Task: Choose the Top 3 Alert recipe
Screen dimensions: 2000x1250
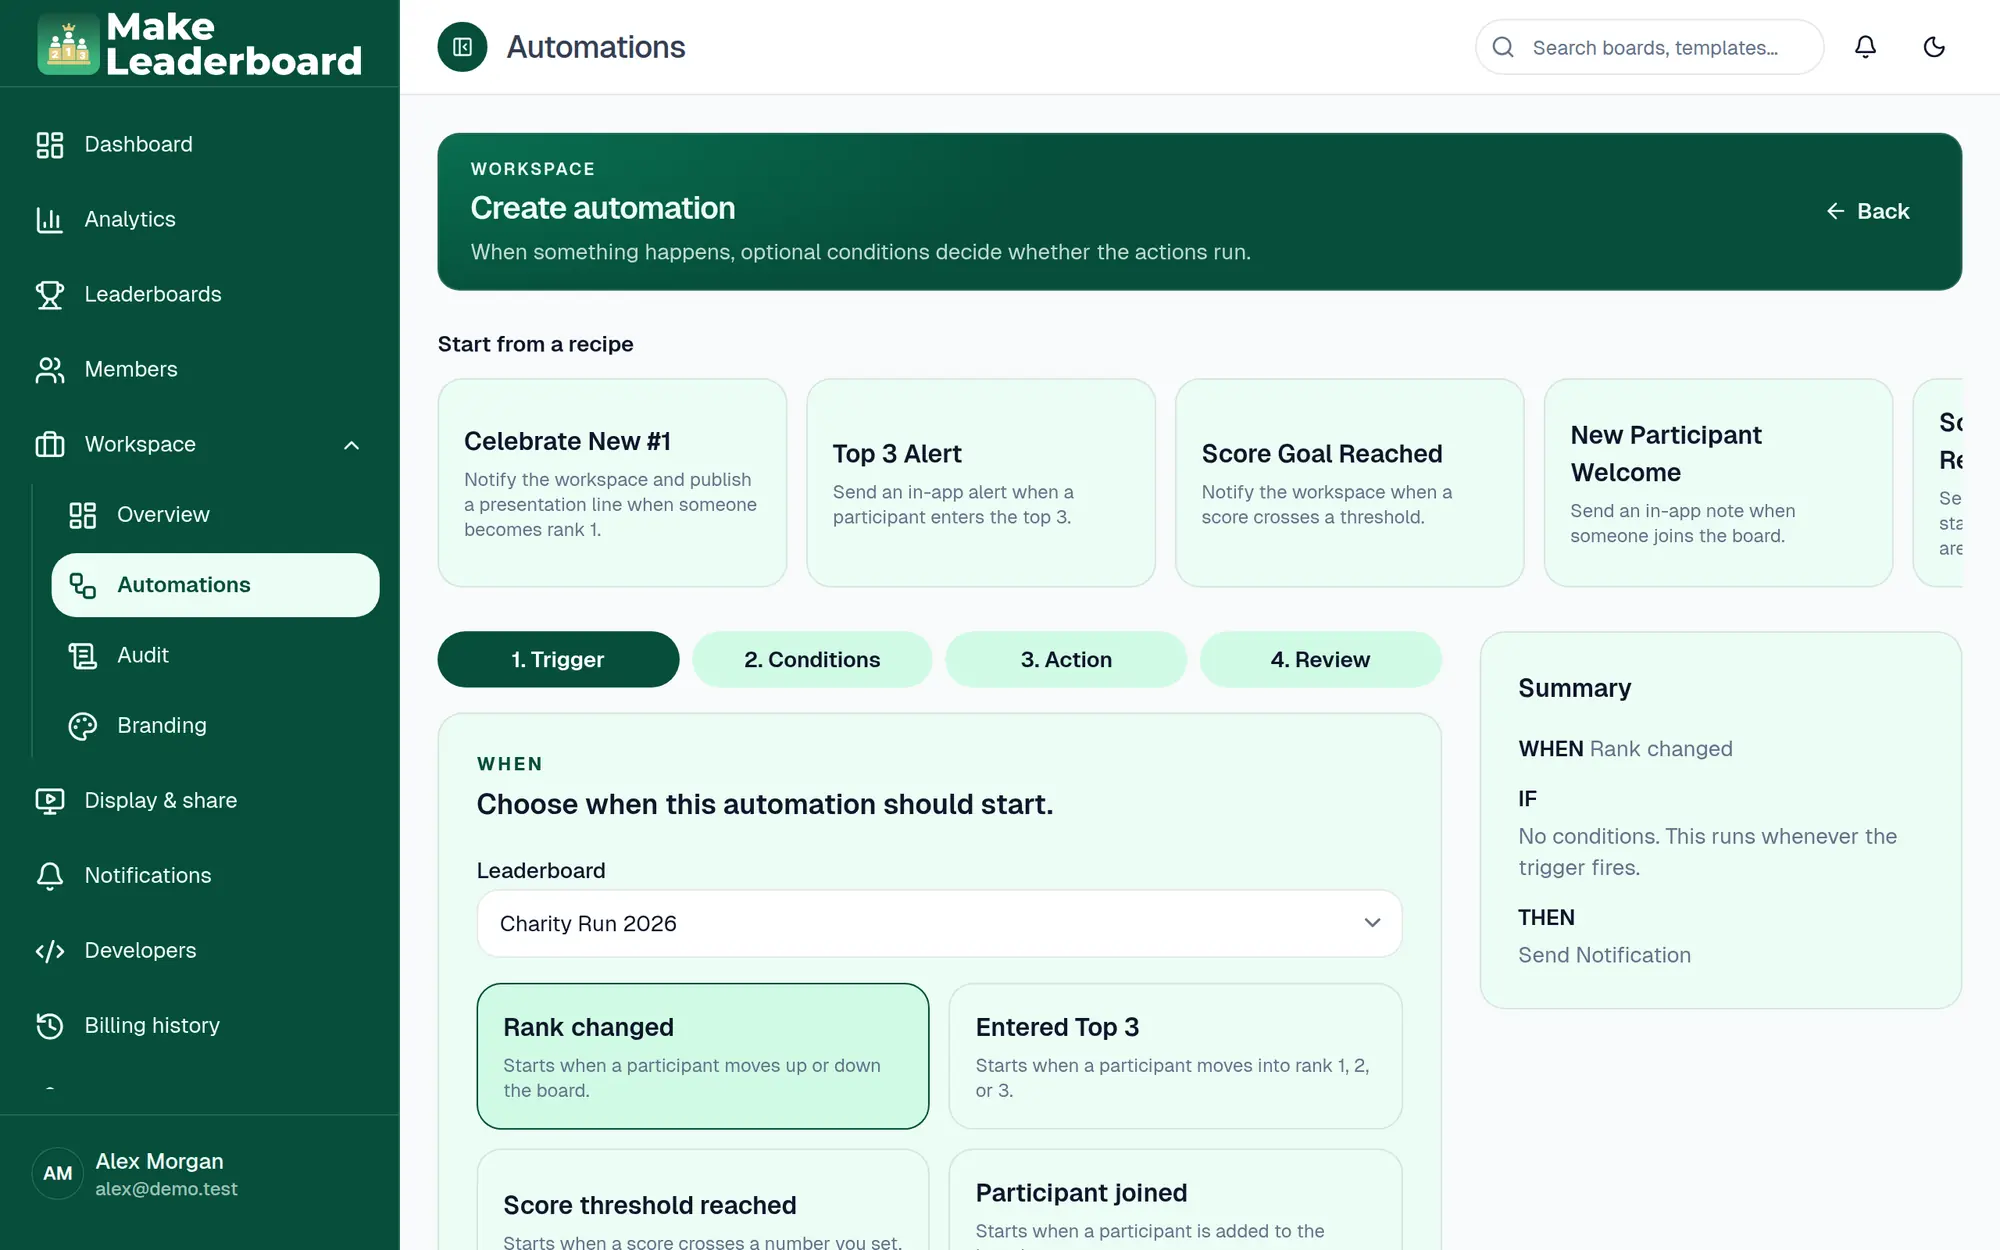Action: (981, 482)
